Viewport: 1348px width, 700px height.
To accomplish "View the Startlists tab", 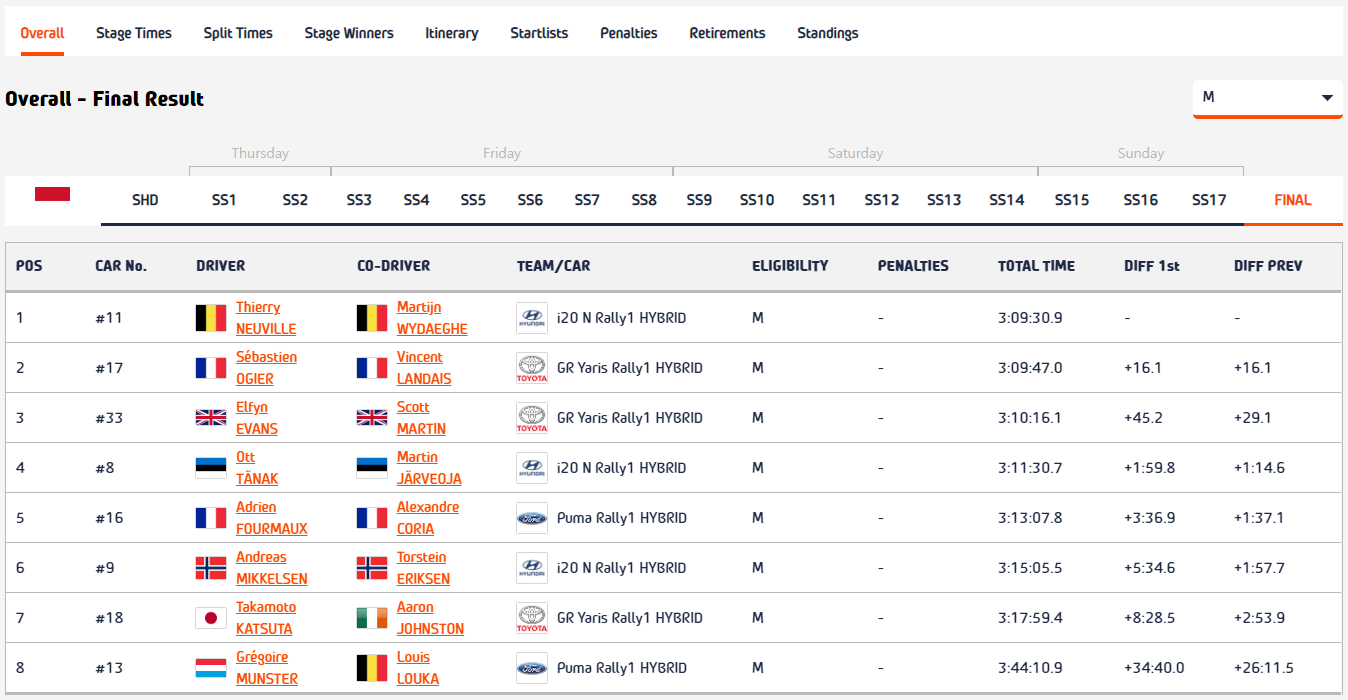I will click(x=539, y=33).
